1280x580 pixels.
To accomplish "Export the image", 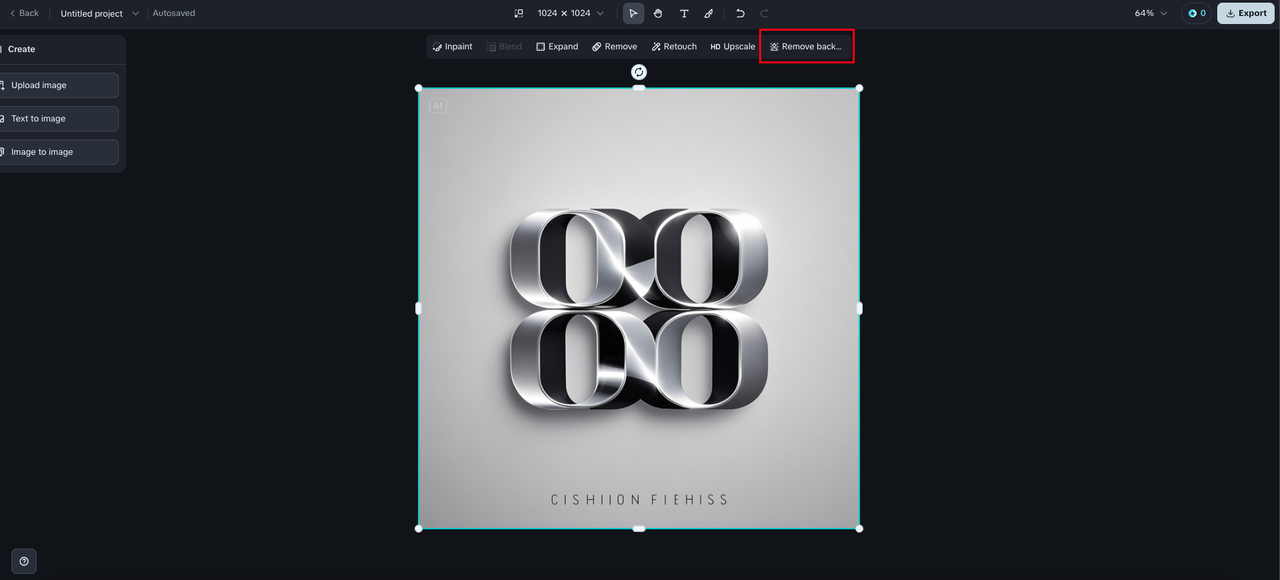I will [x=1246, y=13].
